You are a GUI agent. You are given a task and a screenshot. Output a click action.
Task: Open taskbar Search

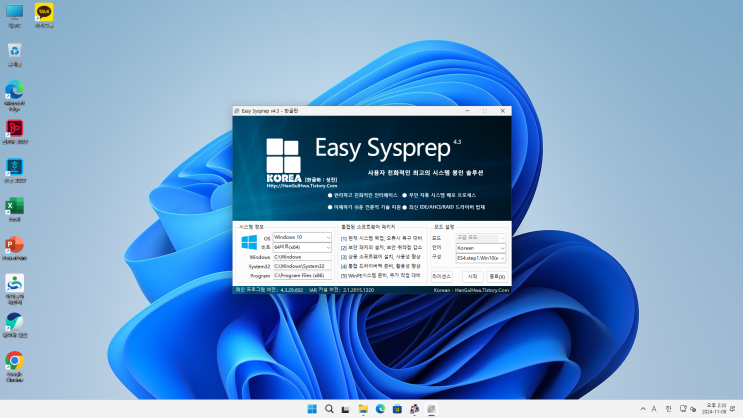pos(329,409)
